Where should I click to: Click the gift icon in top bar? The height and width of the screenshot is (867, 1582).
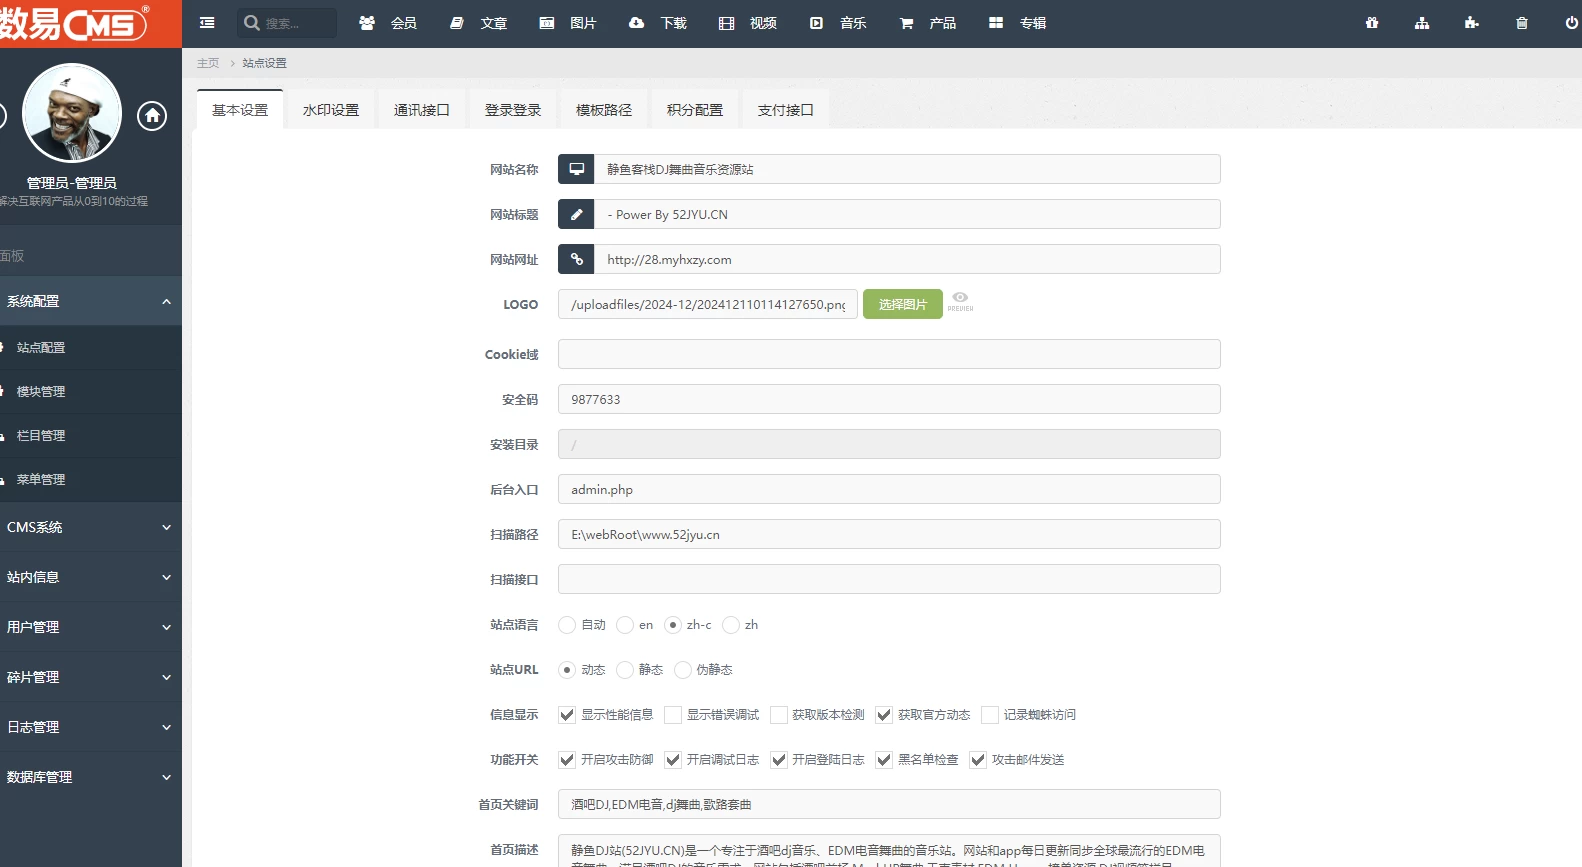1372,23
